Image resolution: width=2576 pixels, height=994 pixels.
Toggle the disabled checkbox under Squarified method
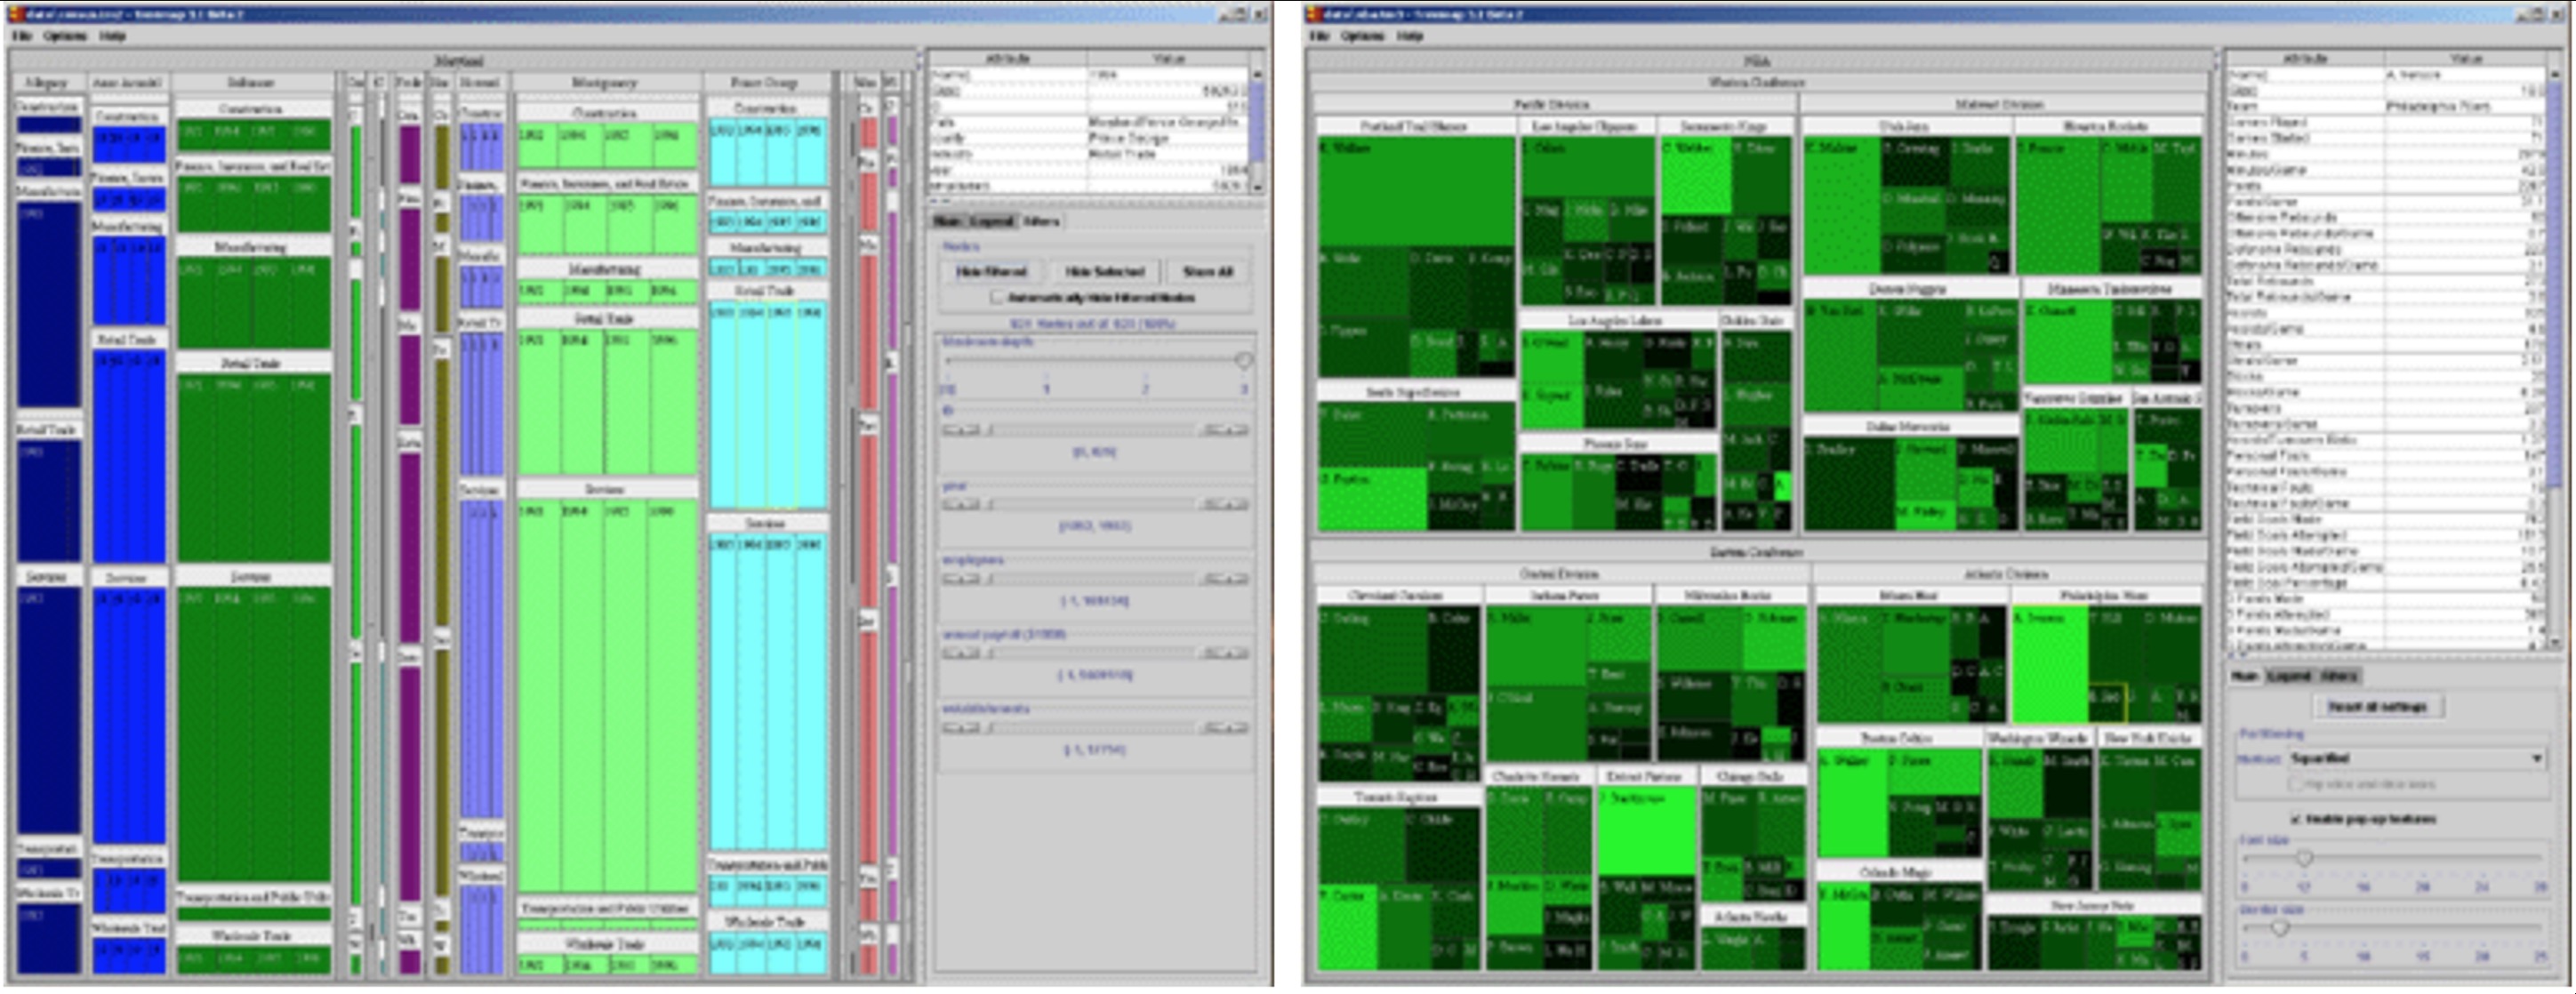(2296, 785)
